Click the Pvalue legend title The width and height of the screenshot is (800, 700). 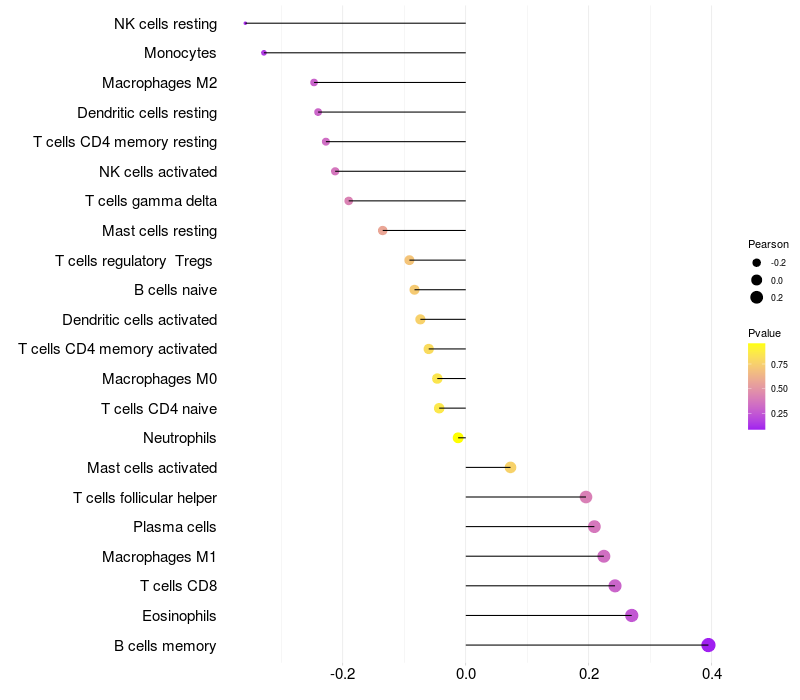pyautogui.click(x=764, y=333)
